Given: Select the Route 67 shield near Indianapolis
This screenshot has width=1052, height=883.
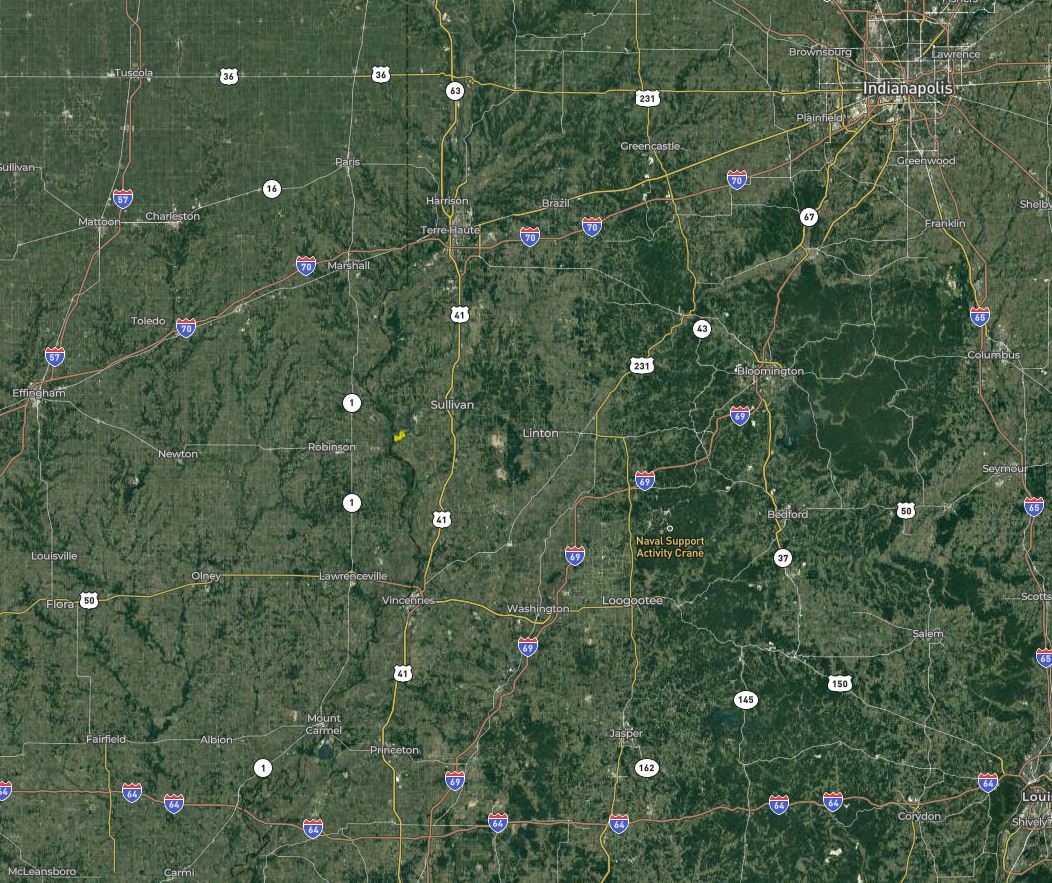Looking at the screenshot, I should [x=809, y=217].
